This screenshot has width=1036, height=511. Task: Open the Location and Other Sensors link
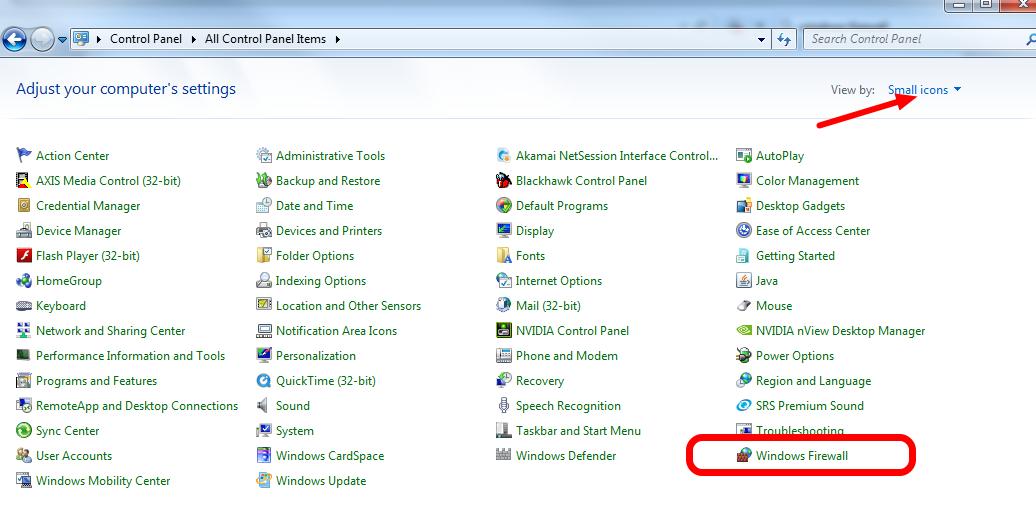[348, 306]
